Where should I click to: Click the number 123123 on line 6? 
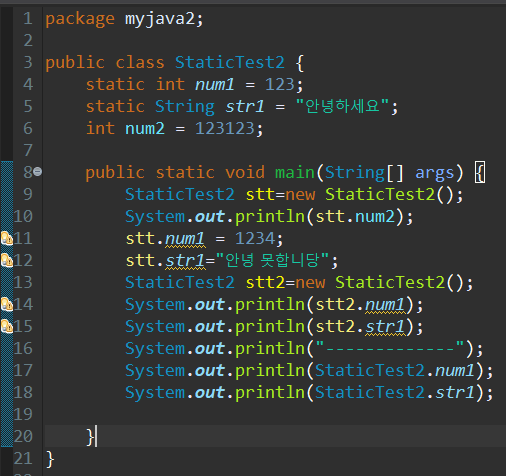pyautogui.click(x=225, y=129)
